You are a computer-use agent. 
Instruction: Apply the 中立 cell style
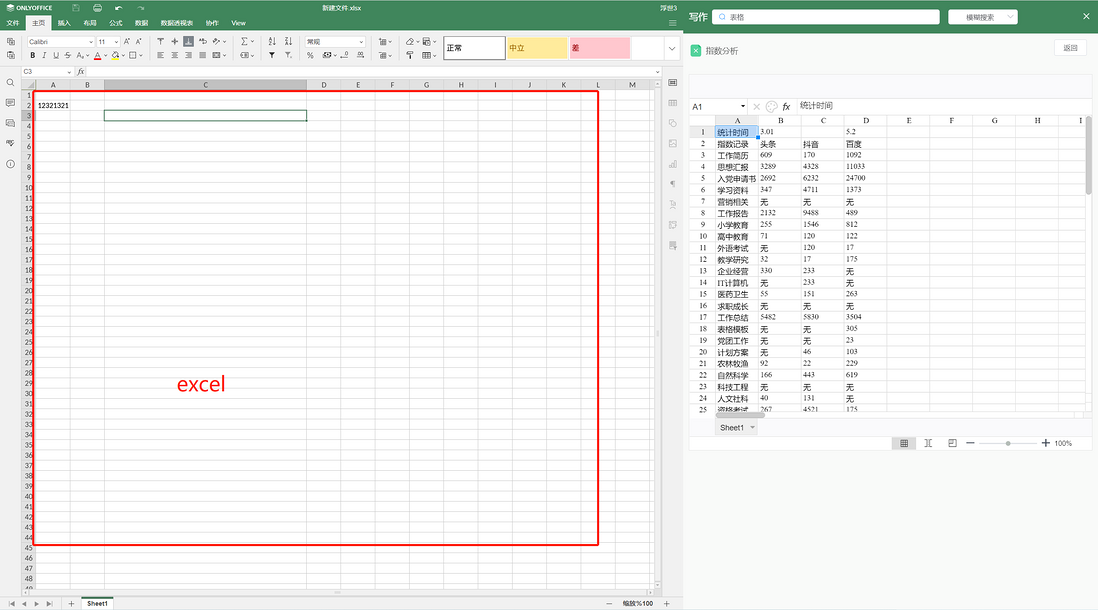pos(537,48)
